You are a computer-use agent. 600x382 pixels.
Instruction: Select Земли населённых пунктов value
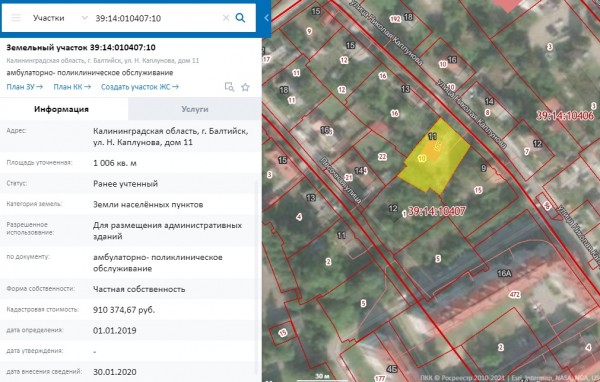pyautogui.click(x=148, y=204)
